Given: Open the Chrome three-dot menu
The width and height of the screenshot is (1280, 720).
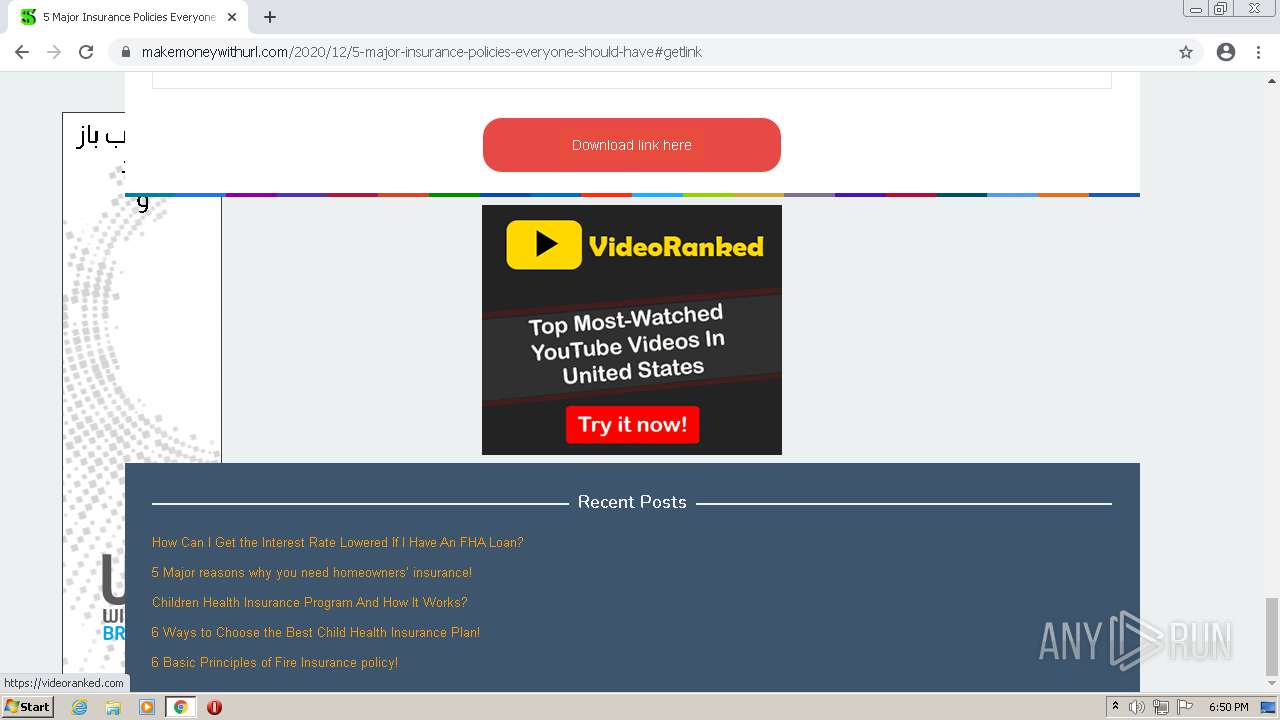Looking at the screenshot, I should click(1259, 52).
